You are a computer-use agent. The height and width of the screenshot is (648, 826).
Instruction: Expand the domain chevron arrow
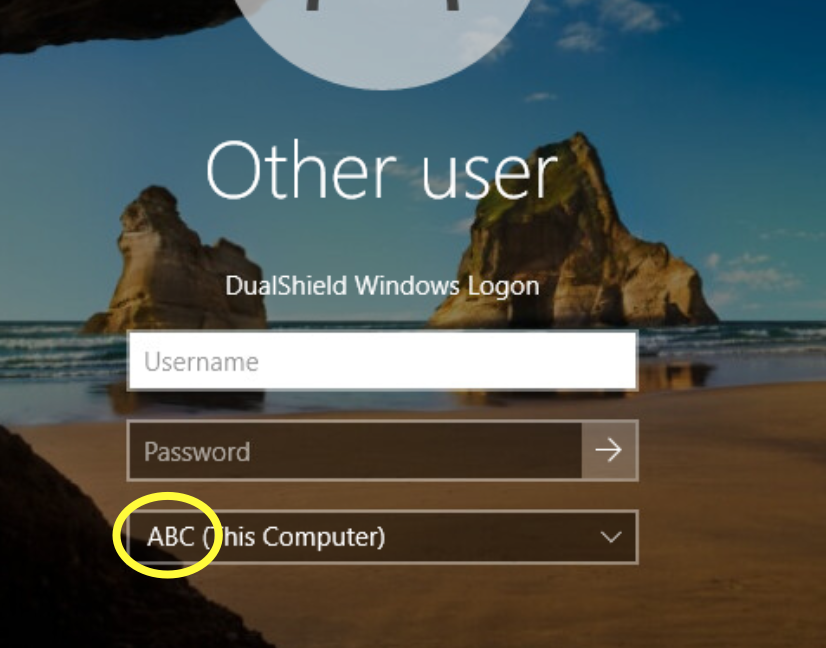pyautogui.click(x=611, y=537)
